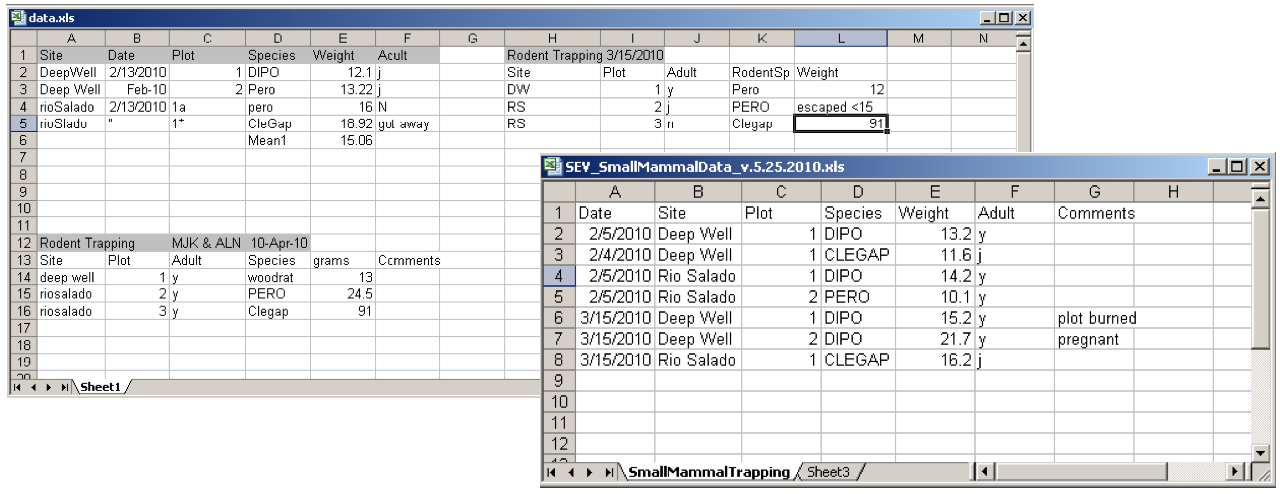1280x494 pixels.
Task: Select column G header in data.xls
Action: click(471, 37)
